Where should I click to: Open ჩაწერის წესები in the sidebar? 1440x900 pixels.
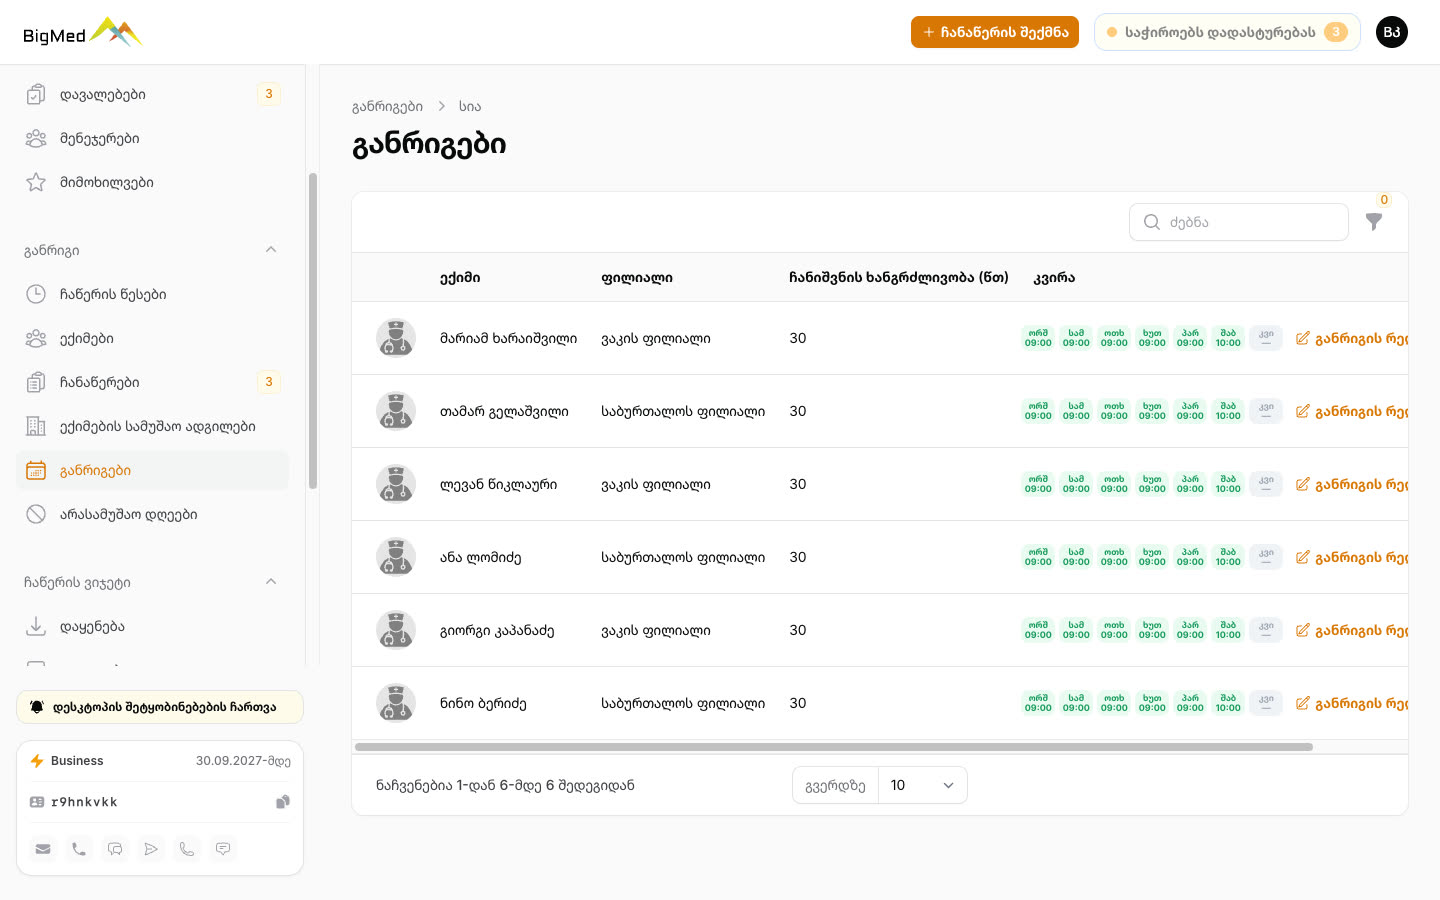(152, 294)
